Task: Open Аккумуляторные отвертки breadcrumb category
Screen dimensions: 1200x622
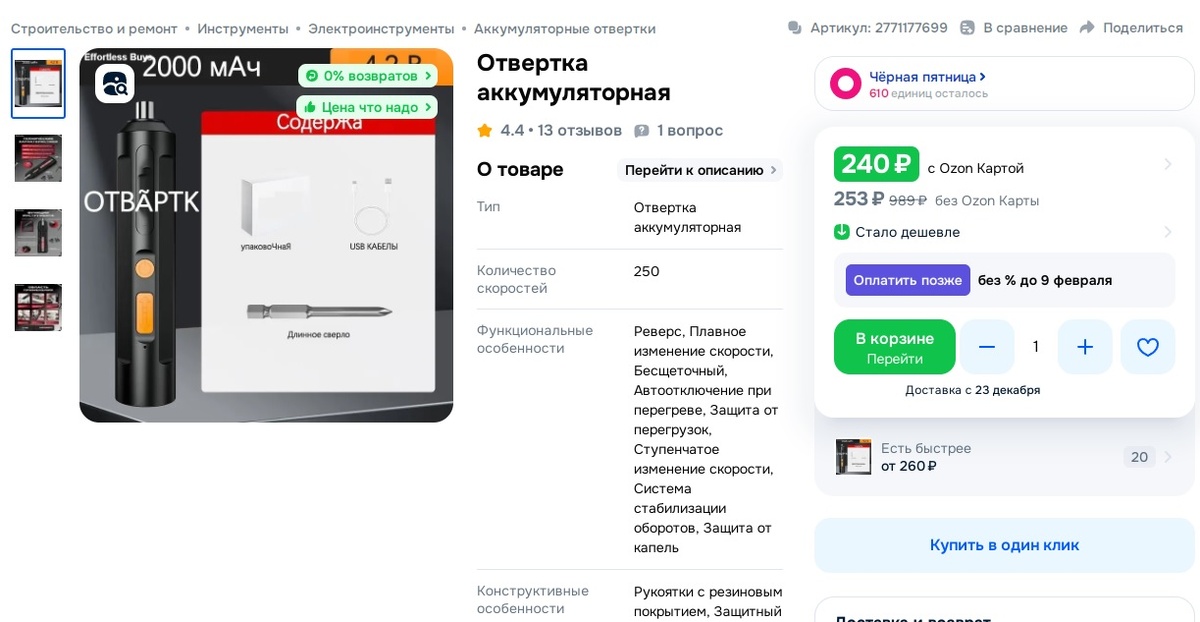Action: pyautogui.click(x=565, y=28)
